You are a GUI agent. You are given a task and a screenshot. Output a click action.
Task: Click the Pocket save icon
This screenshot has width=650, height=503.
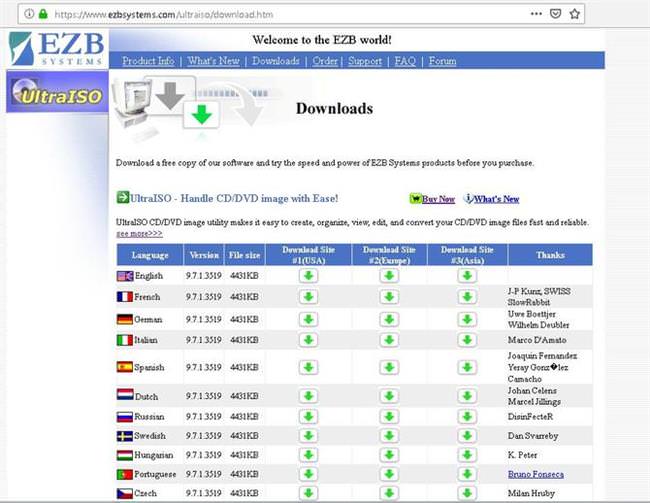(555, 14)
